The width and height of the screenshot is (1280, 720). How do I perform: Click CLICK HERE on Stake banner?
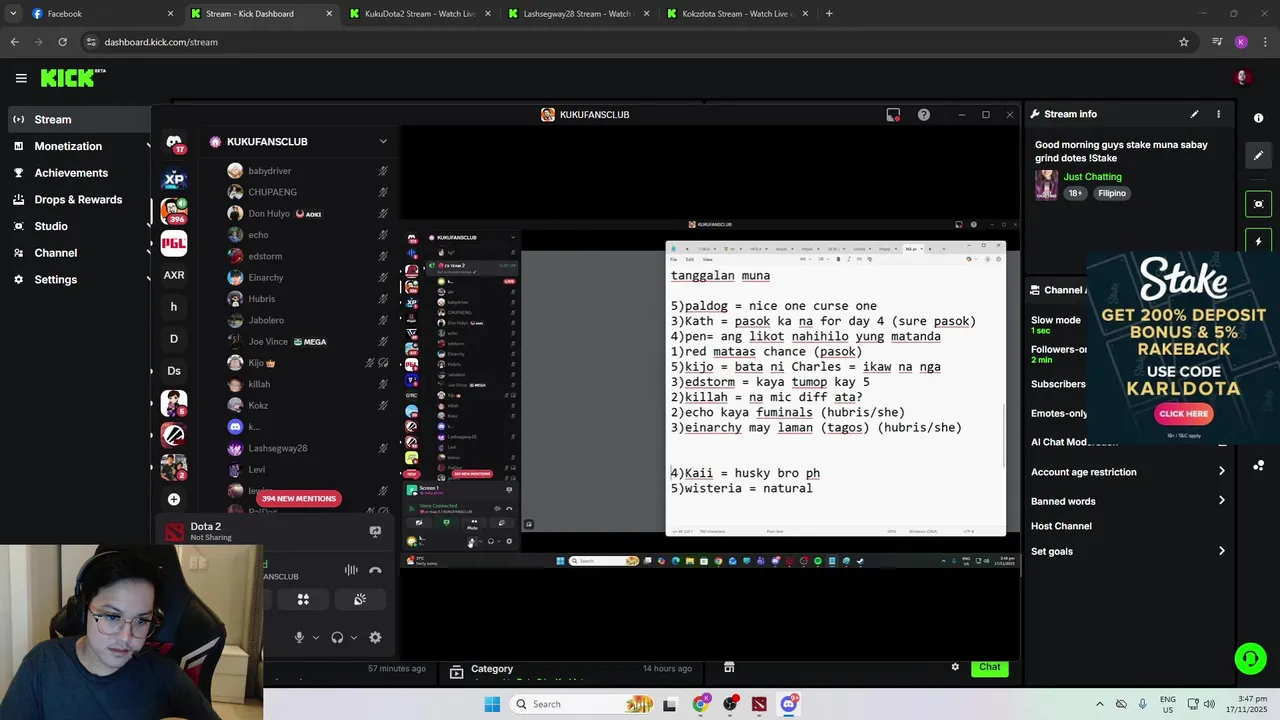pyautogui.click(x=1184, y=414)
